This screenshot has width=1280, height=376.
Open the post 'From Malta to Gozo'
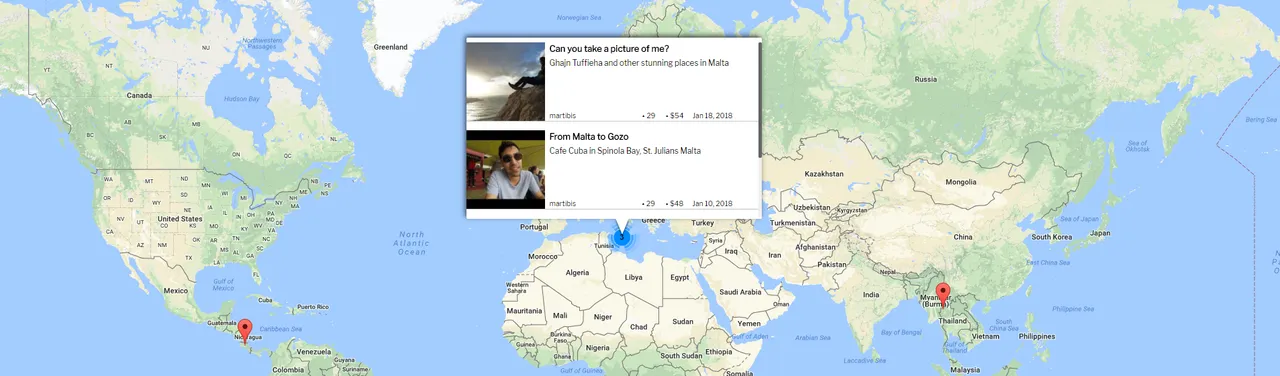point(589,136)
